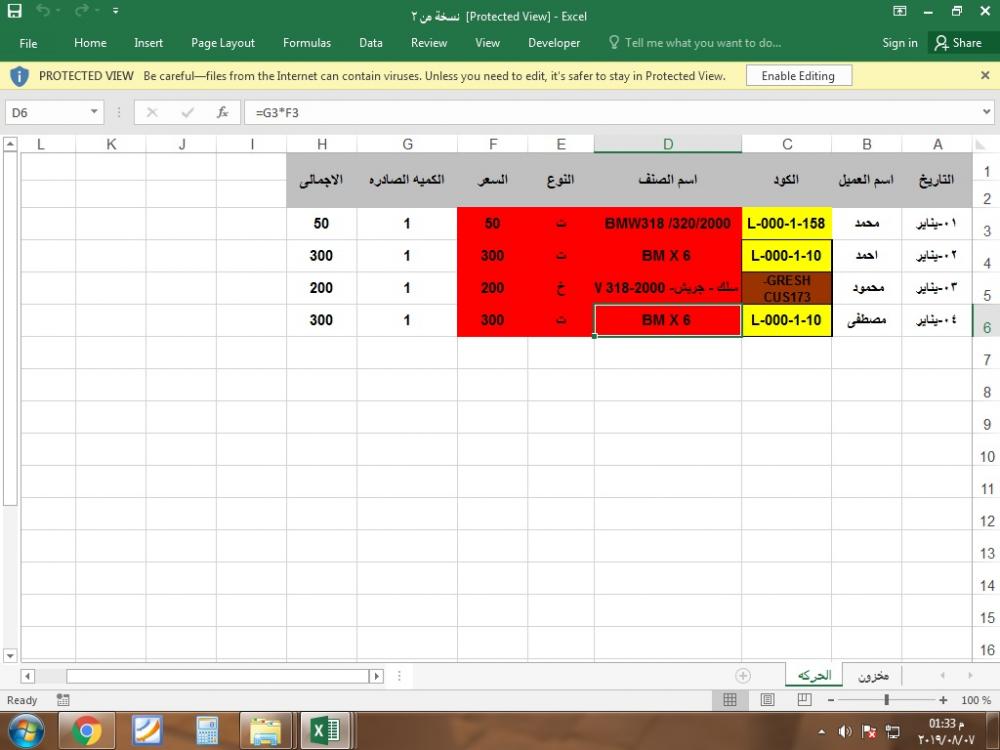The height and width of the screenshot is (750, 1000).
Task: Select the brown GRESH CUS173 cell
Action: (786, 288)
